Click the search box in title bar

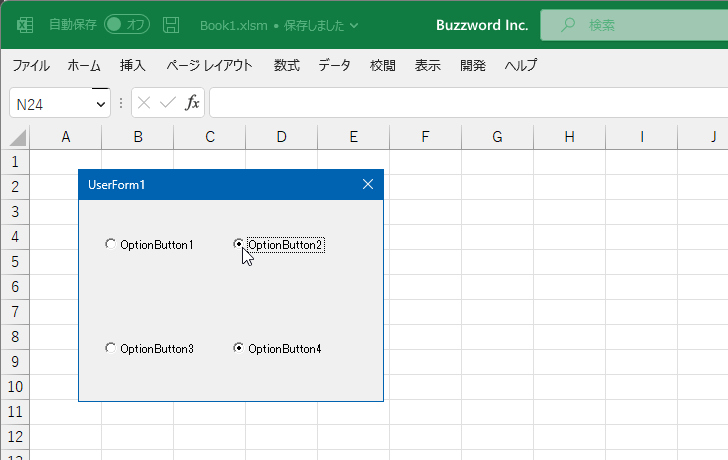634,25
